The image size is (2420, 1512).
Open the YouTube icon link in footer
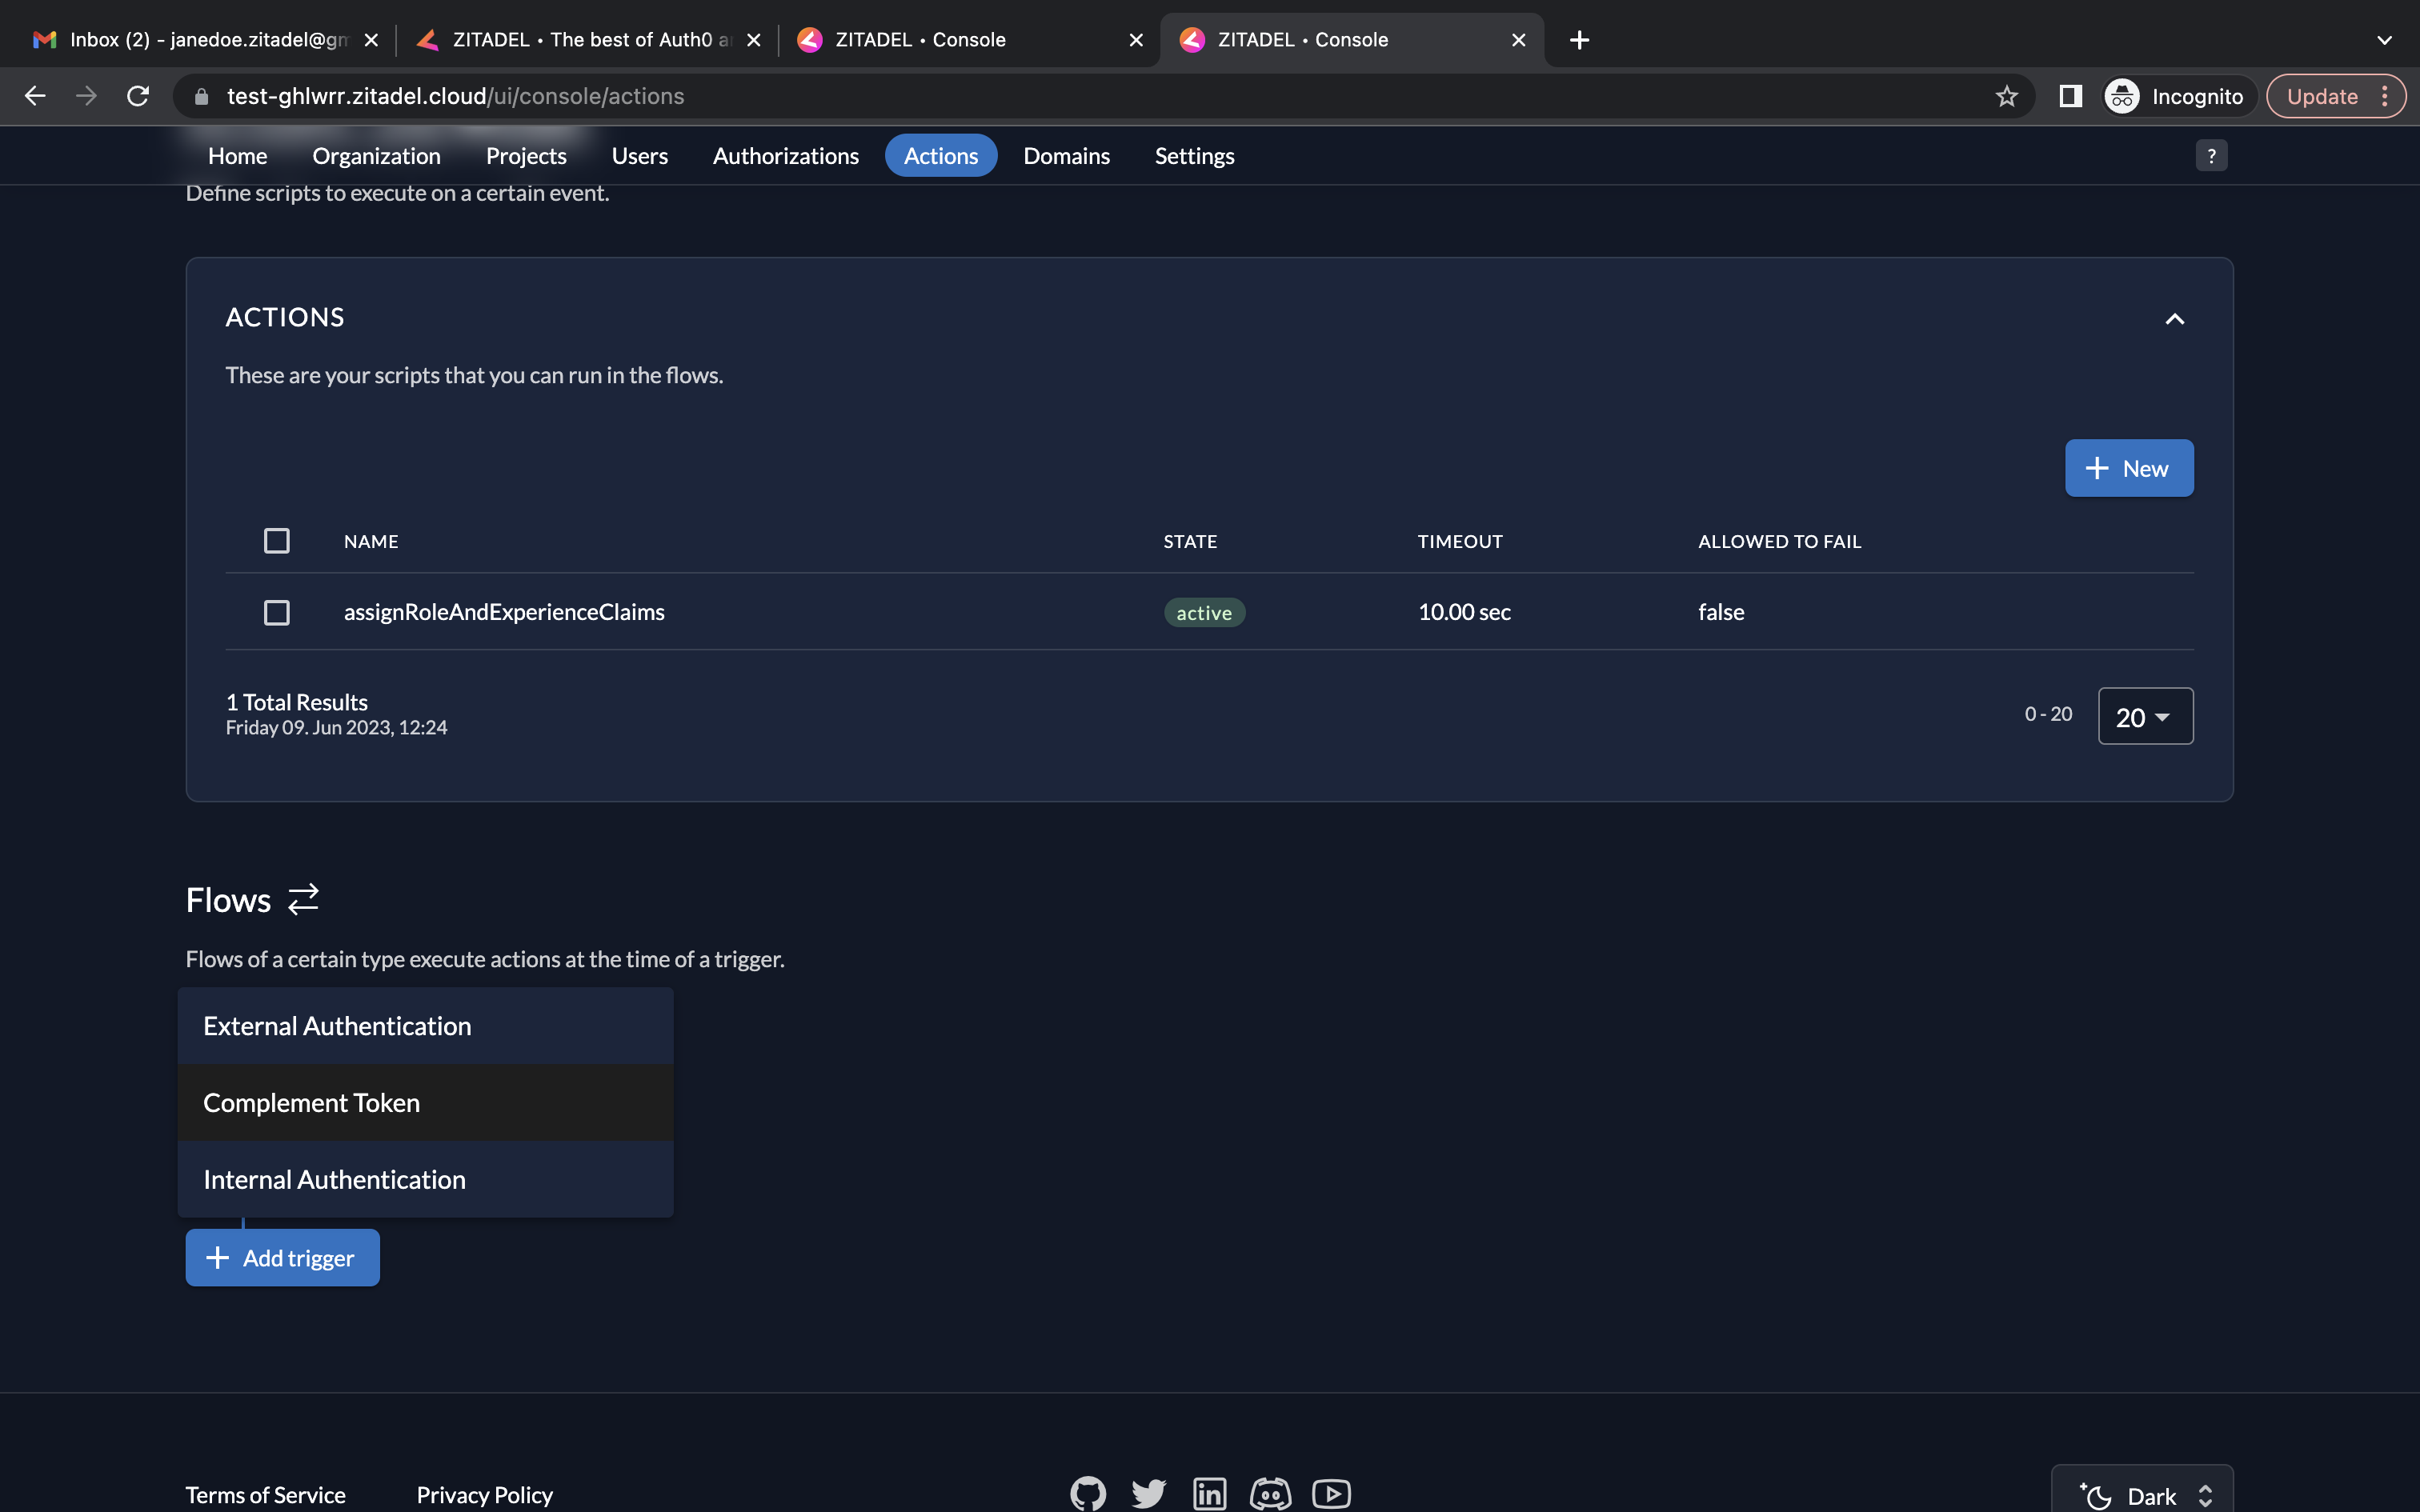[x=1331, y=1493]
